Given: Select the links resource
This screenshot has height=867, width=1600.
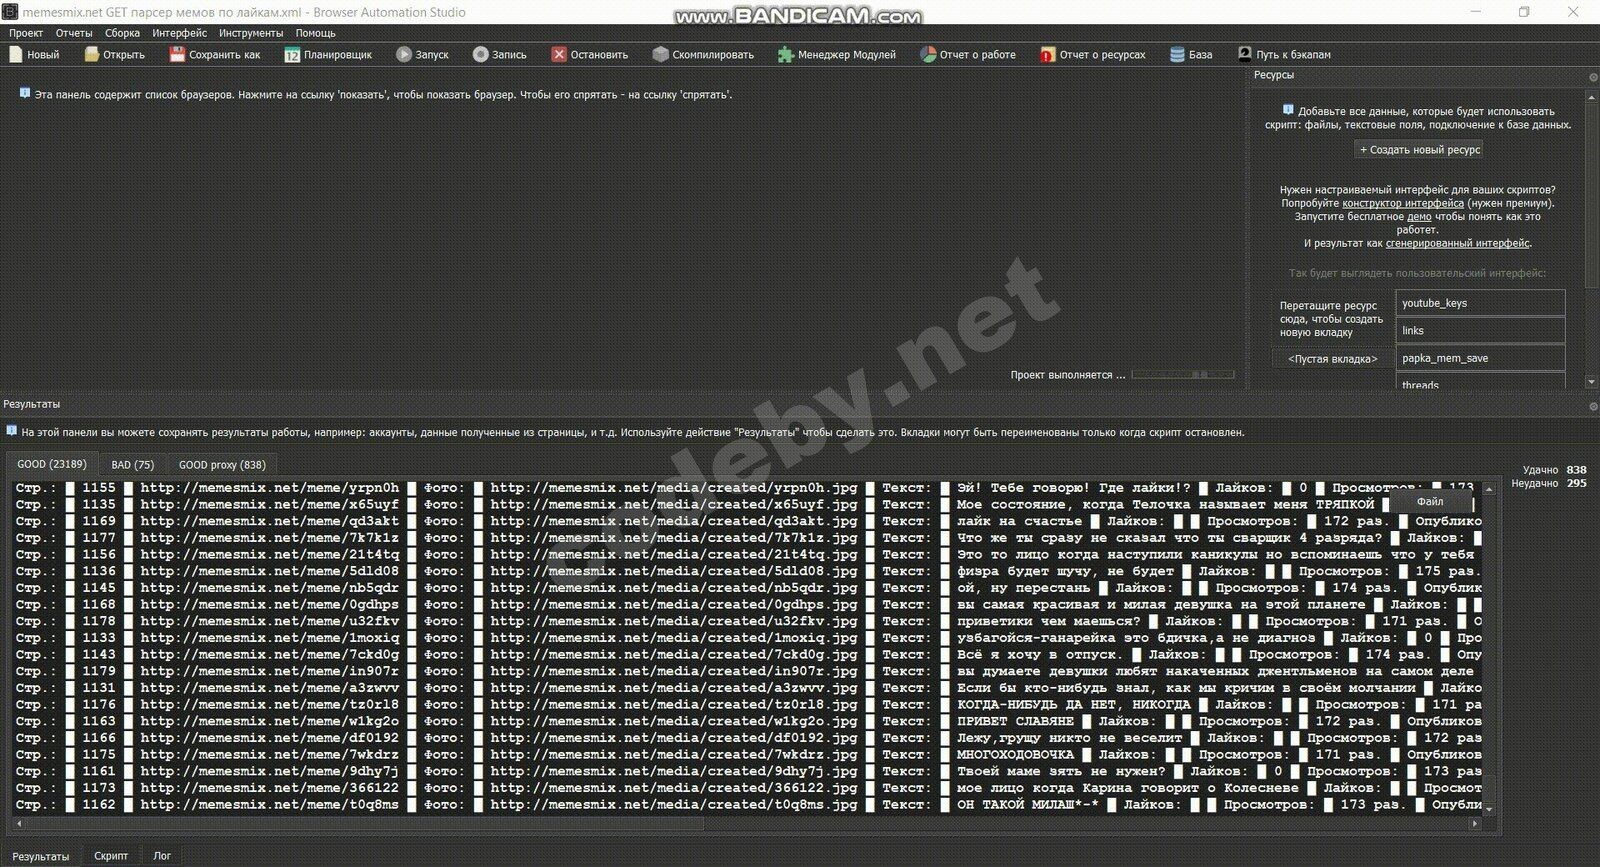Looking at the screenshot, I should pos(1480,331).
